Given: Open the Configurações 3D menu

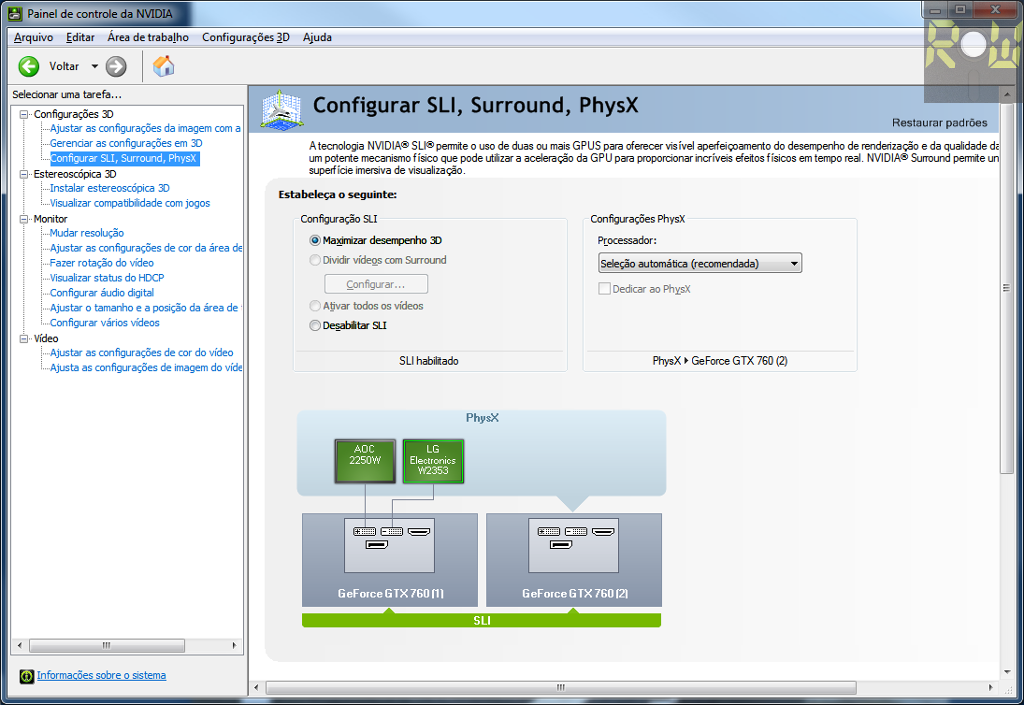Looking at the screenshot, I should click(x=246, y=37).
